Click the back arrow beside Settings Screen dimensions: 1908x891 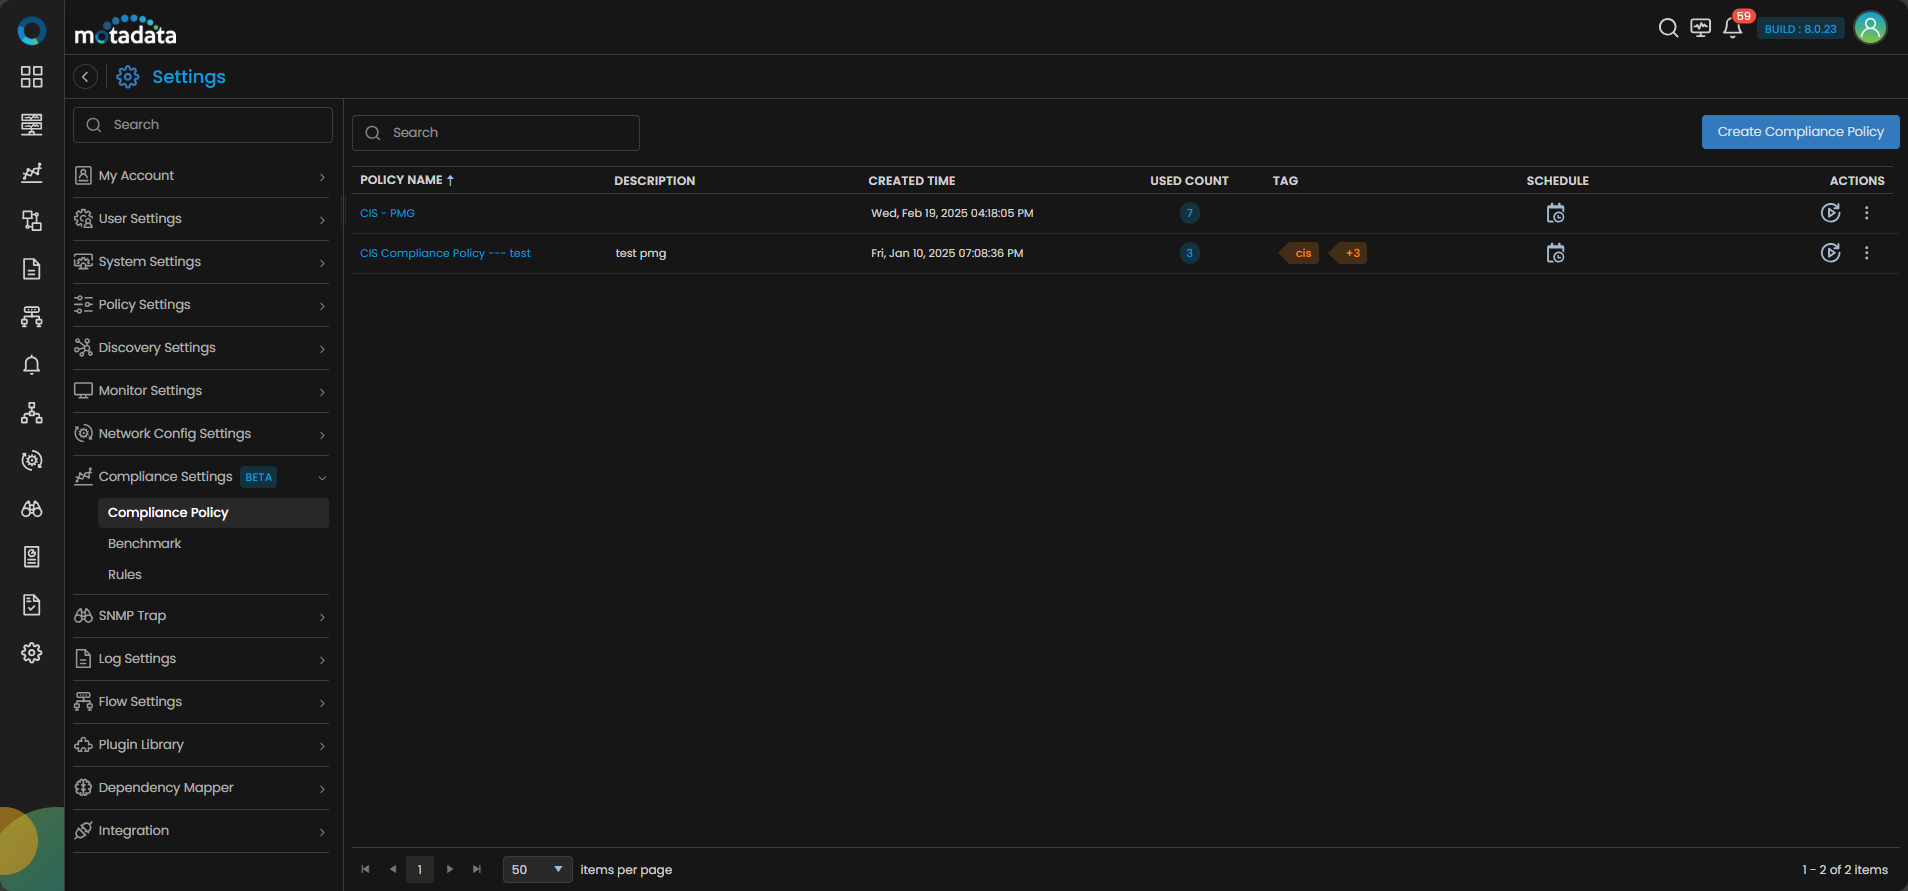86,77
